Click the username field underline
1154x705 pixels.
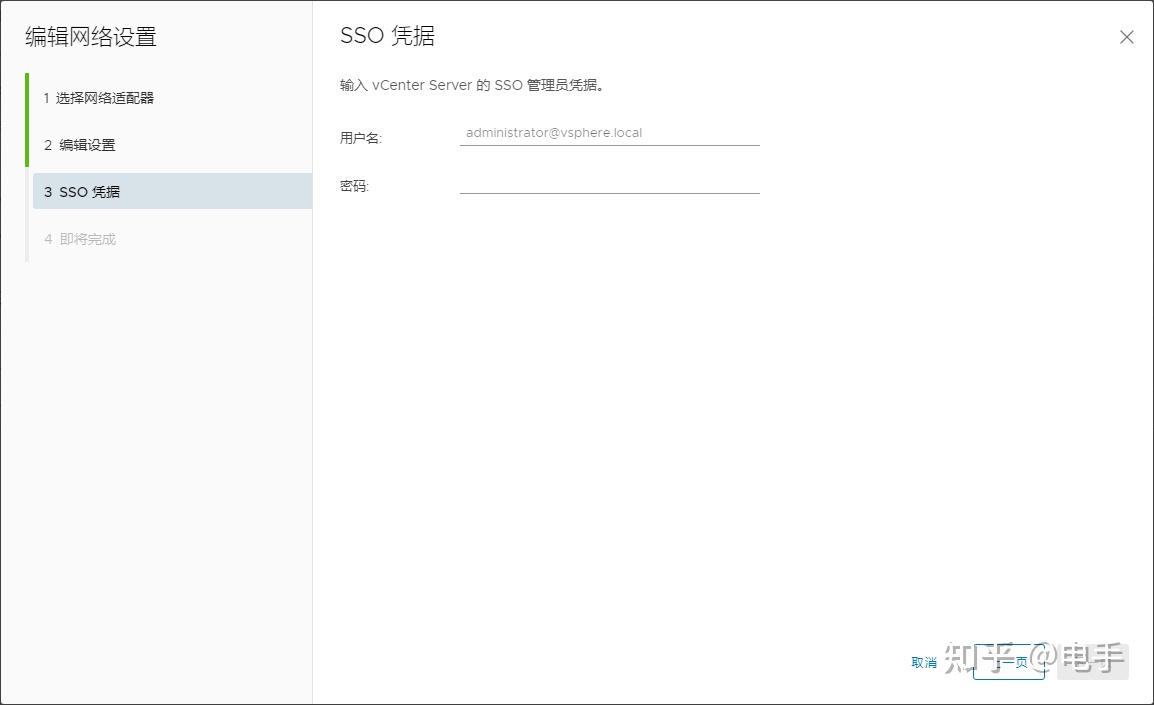[610, 145]
